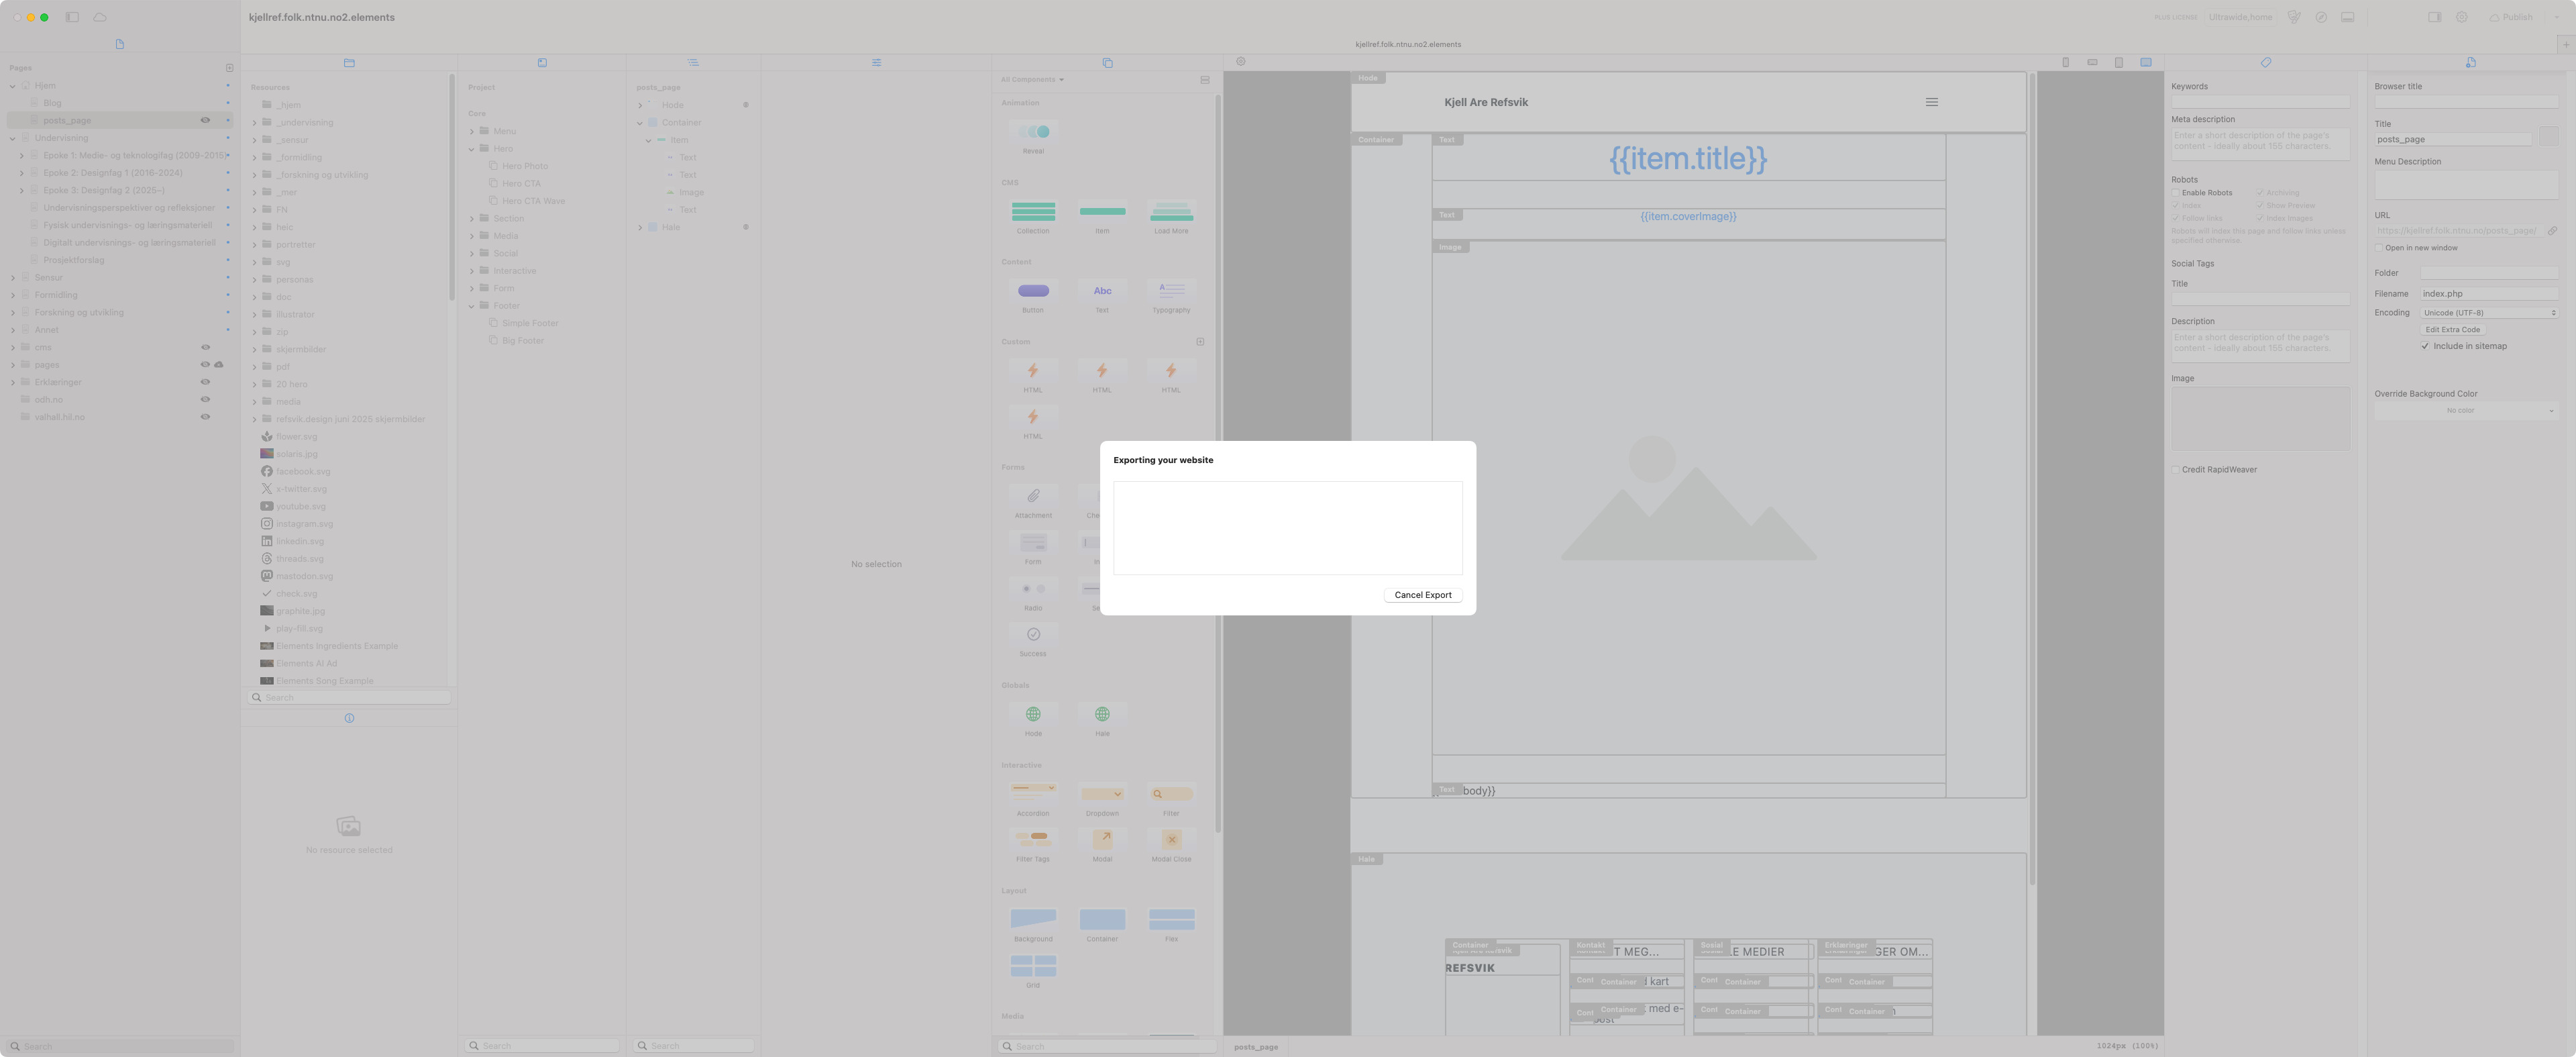Expand the Undervisning page group
This screenshot has height=1057, width=2576.
(x=12, y=138)
